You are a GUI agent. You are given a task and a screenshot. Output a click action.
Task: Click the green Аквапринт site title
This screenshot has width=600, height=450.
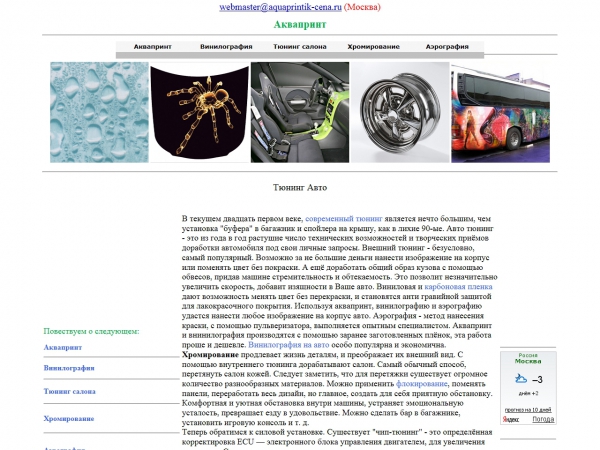(x=300, y=24)
